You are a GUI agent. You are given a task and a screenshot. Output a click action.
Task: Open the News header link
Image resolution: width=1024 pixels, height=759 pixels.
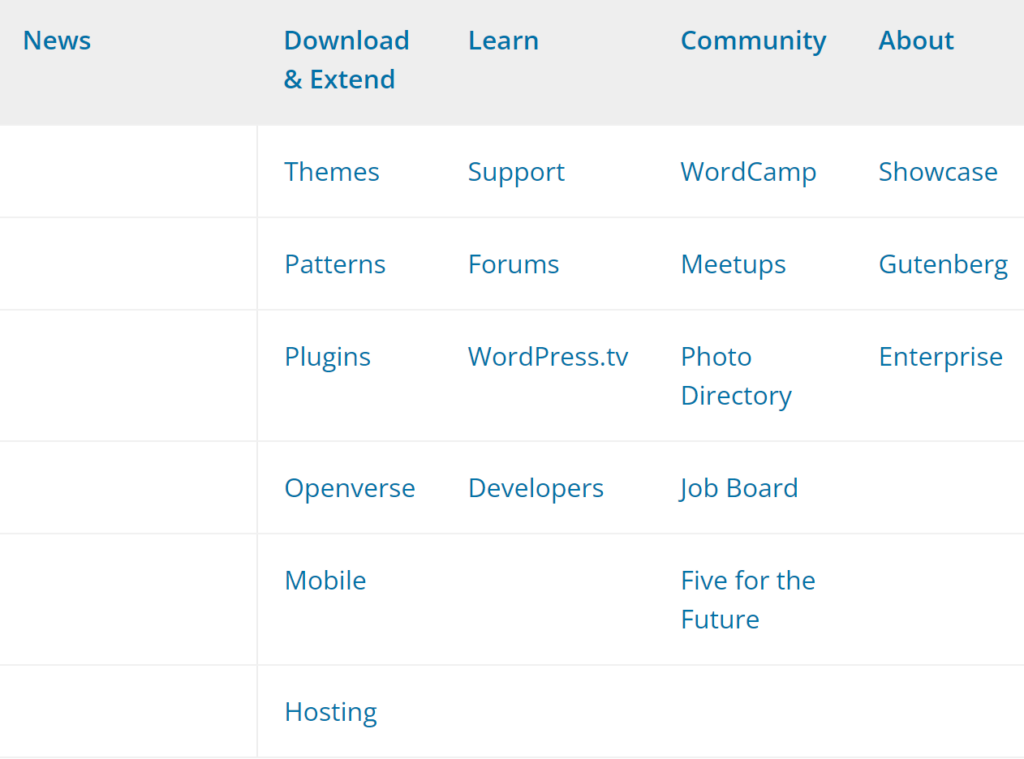click(x=57, y=40)
